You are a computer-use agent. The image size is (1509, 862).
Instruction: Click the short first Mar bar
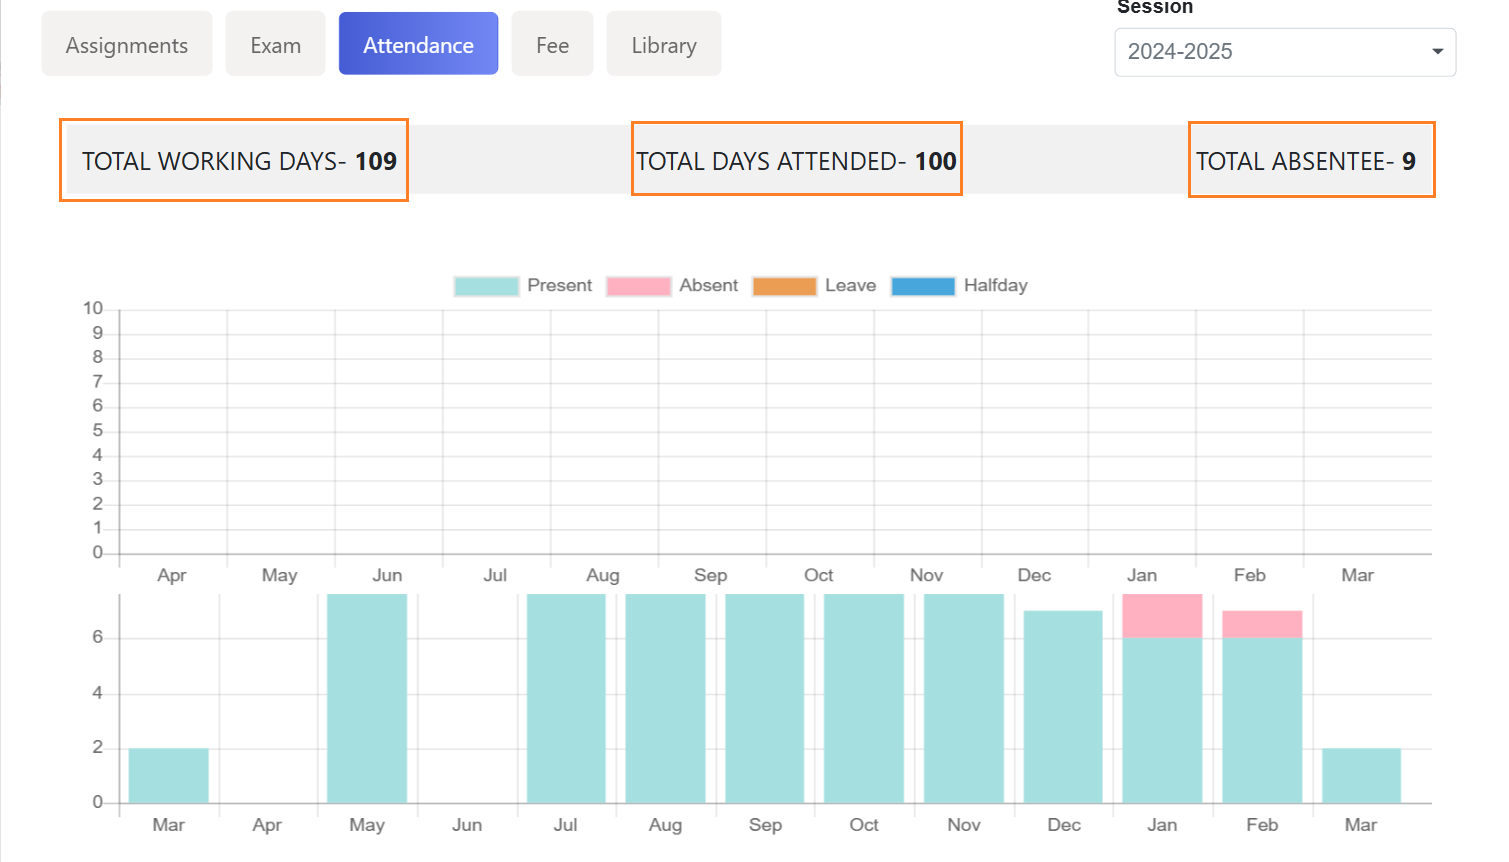168,776
